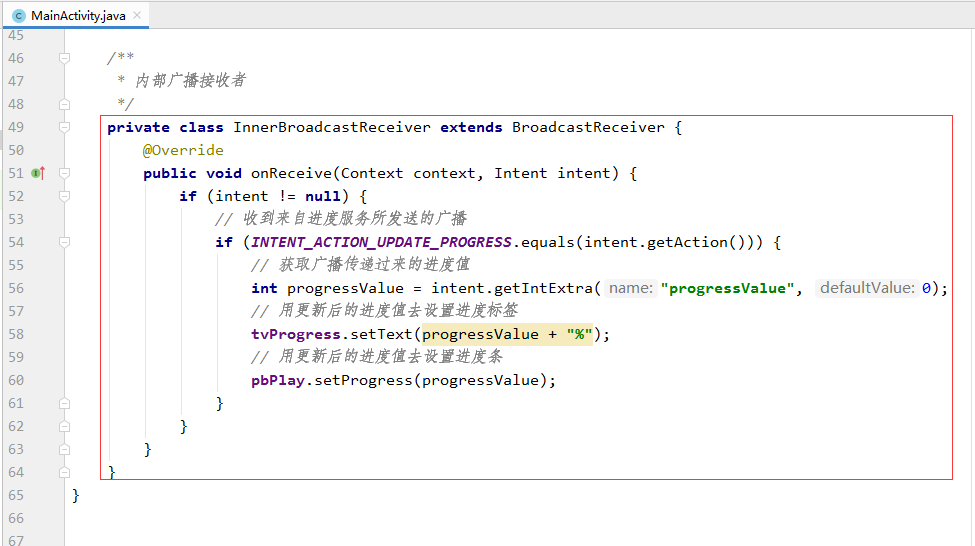Click the name: parameter hint
This screenshot has height=546, width=975.
click(631, 288)
